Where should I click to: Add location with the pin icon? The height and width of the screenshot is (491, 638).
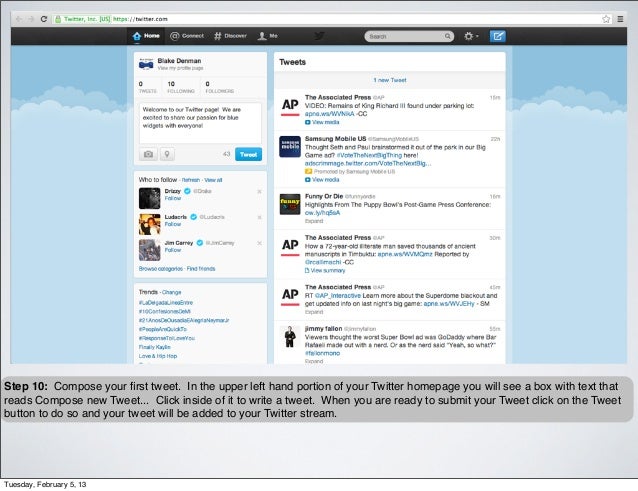167,154
